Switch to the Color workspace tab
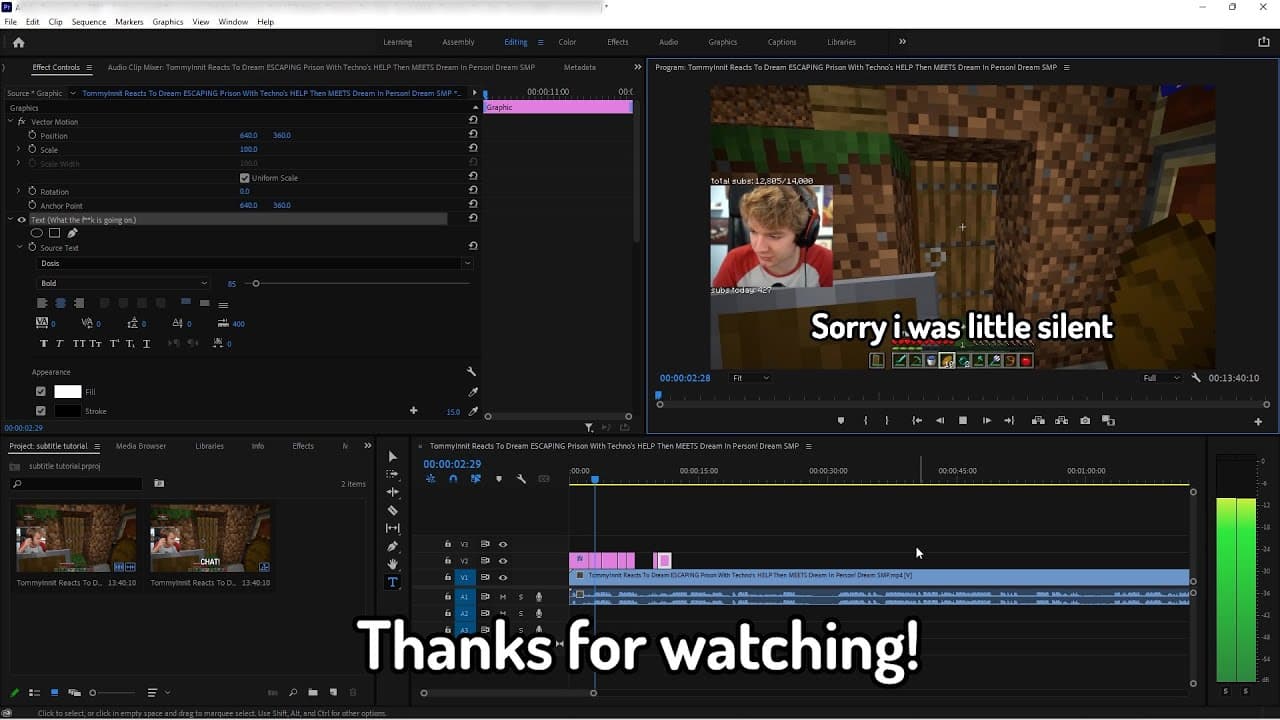 tap(567, 42)
